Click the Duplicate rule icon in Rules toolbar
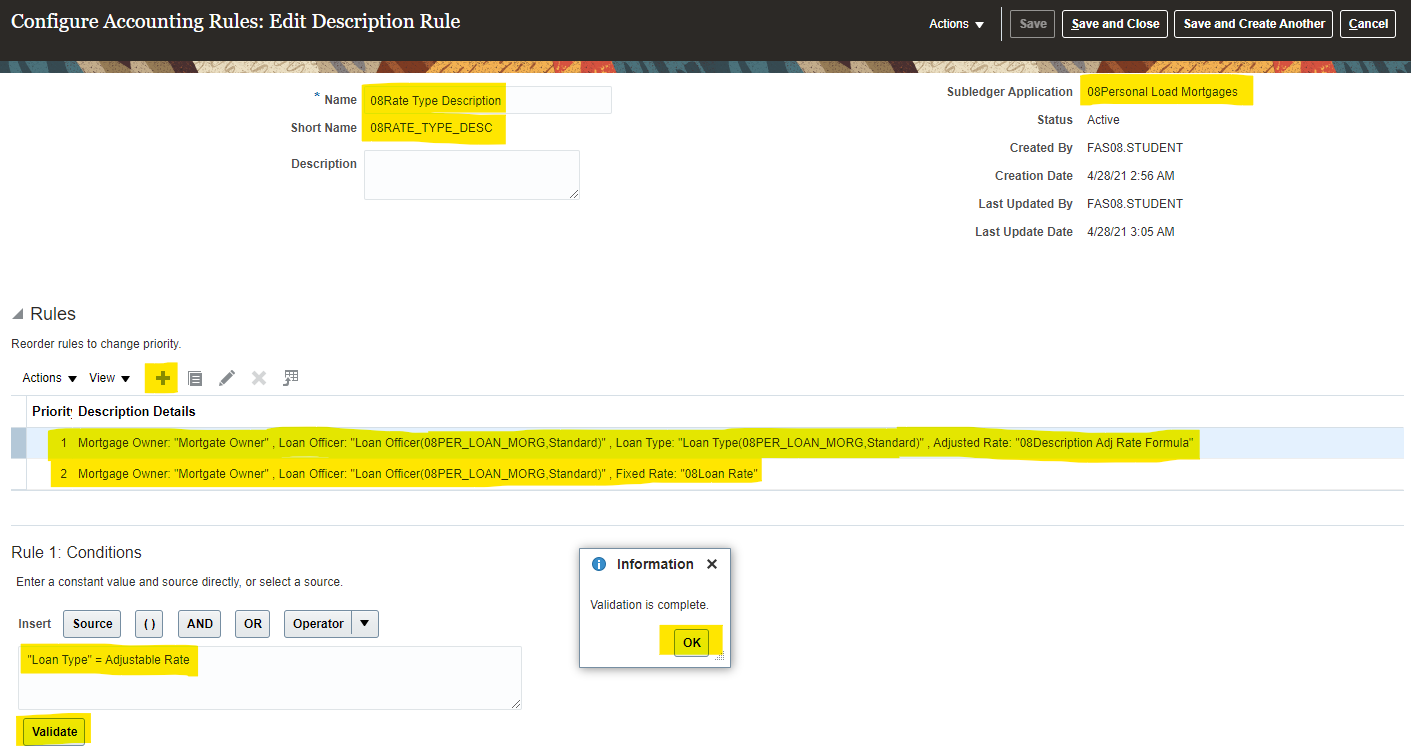Screen dimensions: 1411x756 click(195, 378)
